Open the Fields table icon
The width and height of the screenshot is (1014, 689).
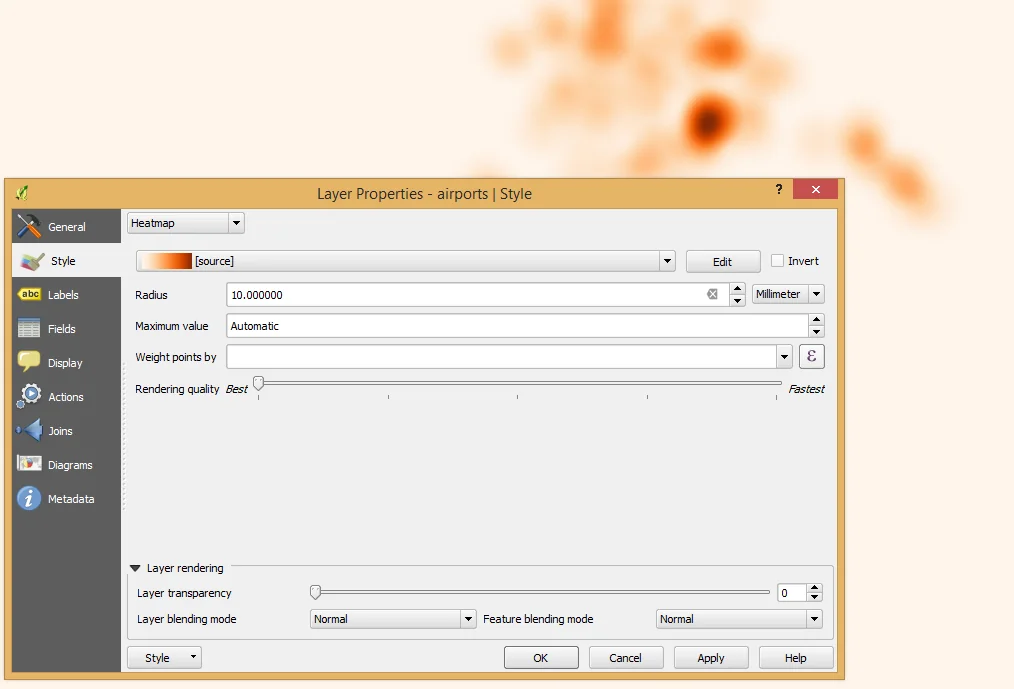tap(30, 329)
